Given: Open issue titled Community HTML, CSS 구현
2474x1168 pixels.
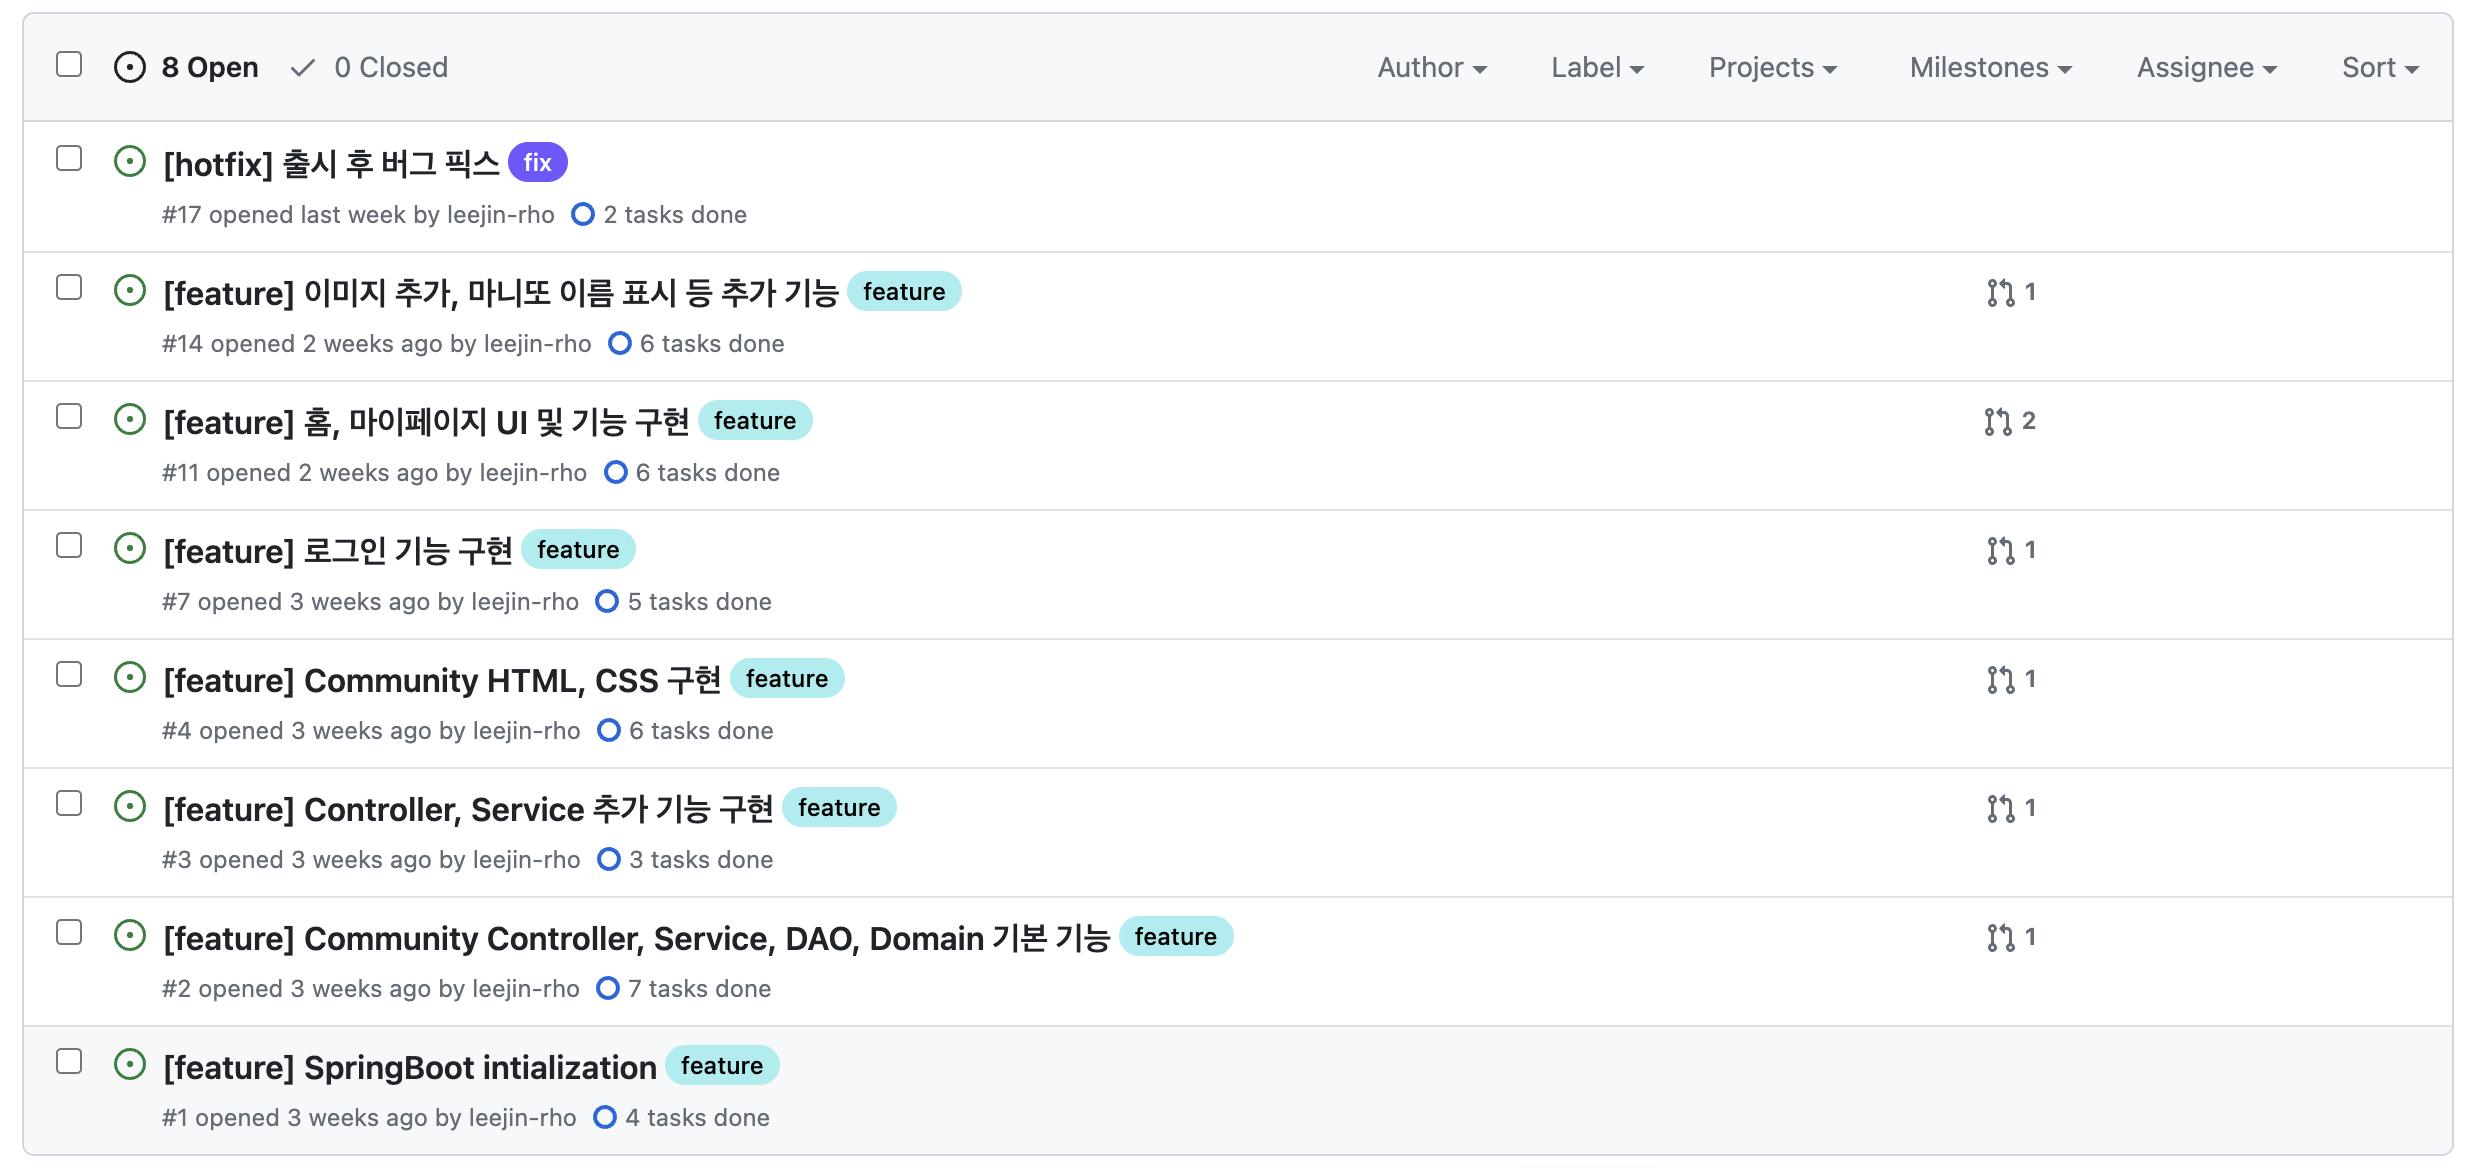Looking at the screenshot, I should tap(442, 680).
